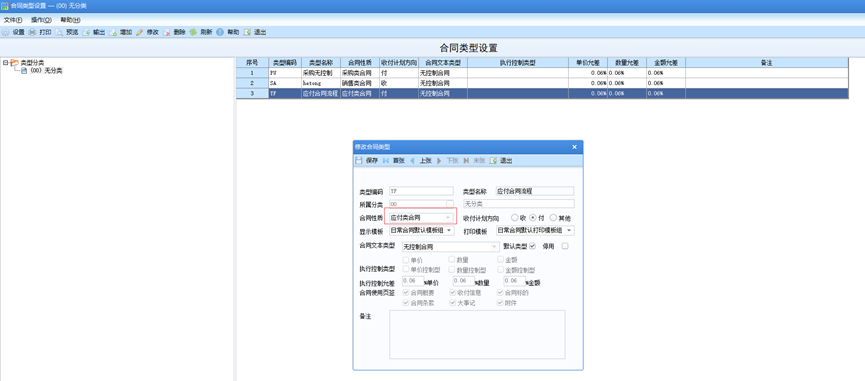Go to first record with 首张 icon
The width and height of the screenshot is (865, 381).
pos(386,160)
